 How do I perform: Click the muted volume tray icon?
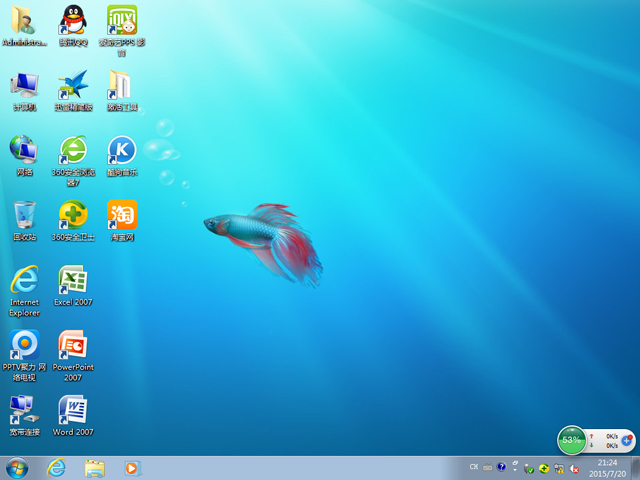(574, 469)
